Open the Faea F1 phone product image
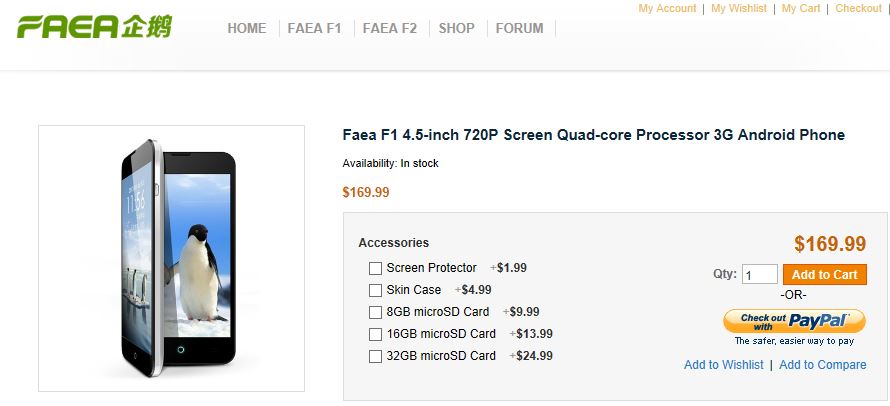Screen dimensions: 890x406 (x=171, y=257)
